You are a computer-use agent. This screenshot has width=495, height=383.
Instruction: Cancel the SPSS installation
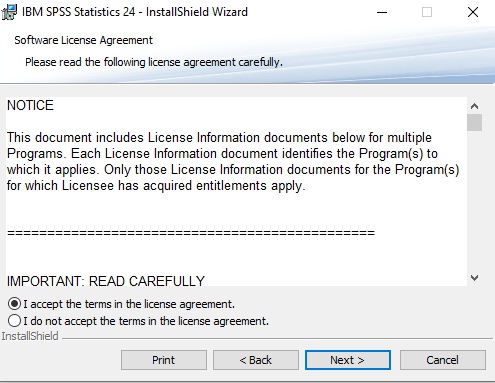443,360
